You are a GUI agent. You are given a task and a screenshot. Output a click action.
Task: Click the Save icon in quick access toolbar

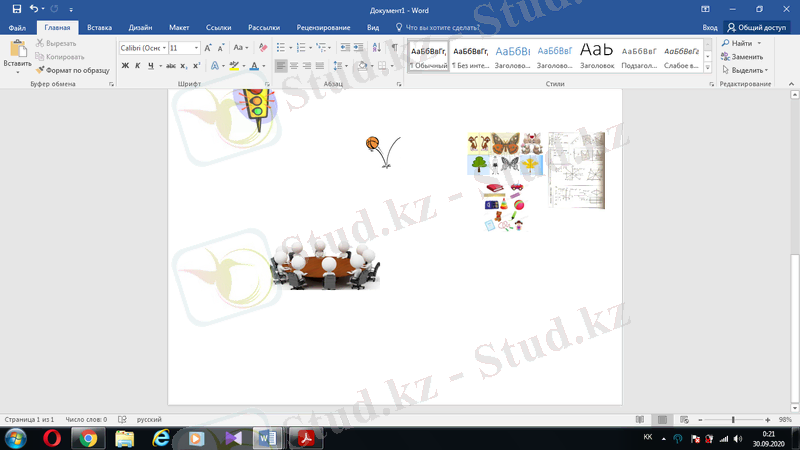(x=17, y=8)
